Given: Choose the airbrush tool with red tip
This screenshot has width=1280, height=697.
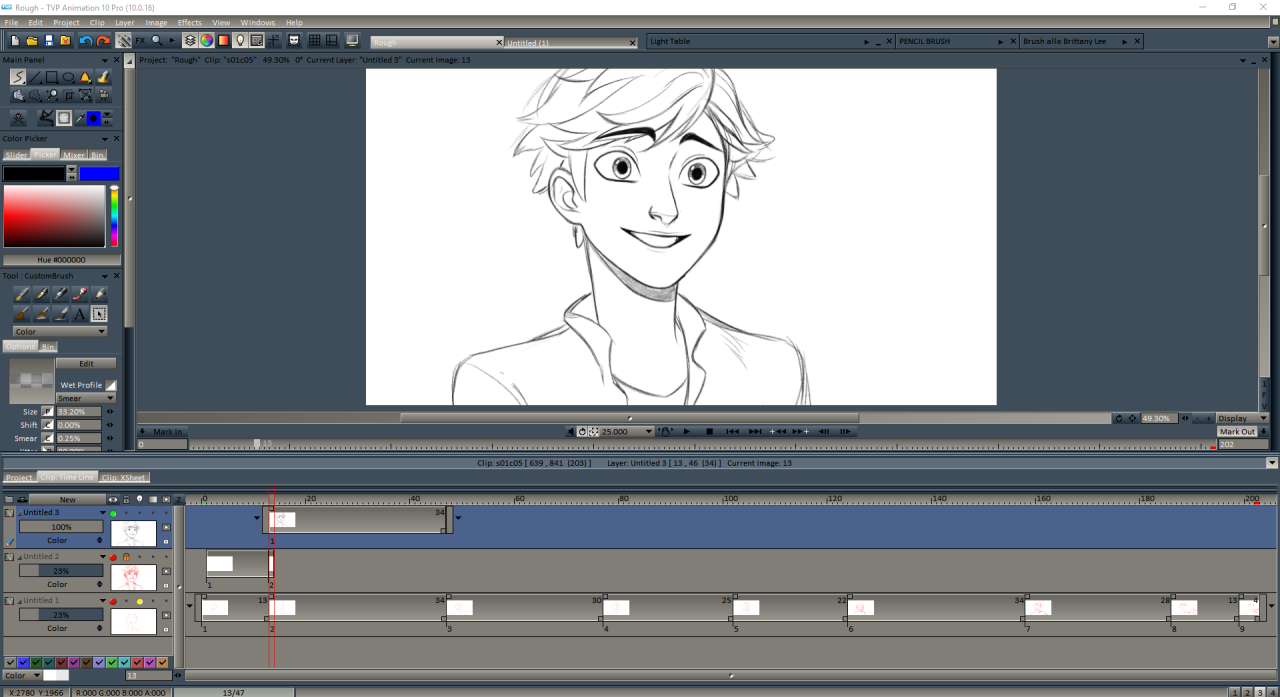Looking at the screenshot, I should click(80, 293).
